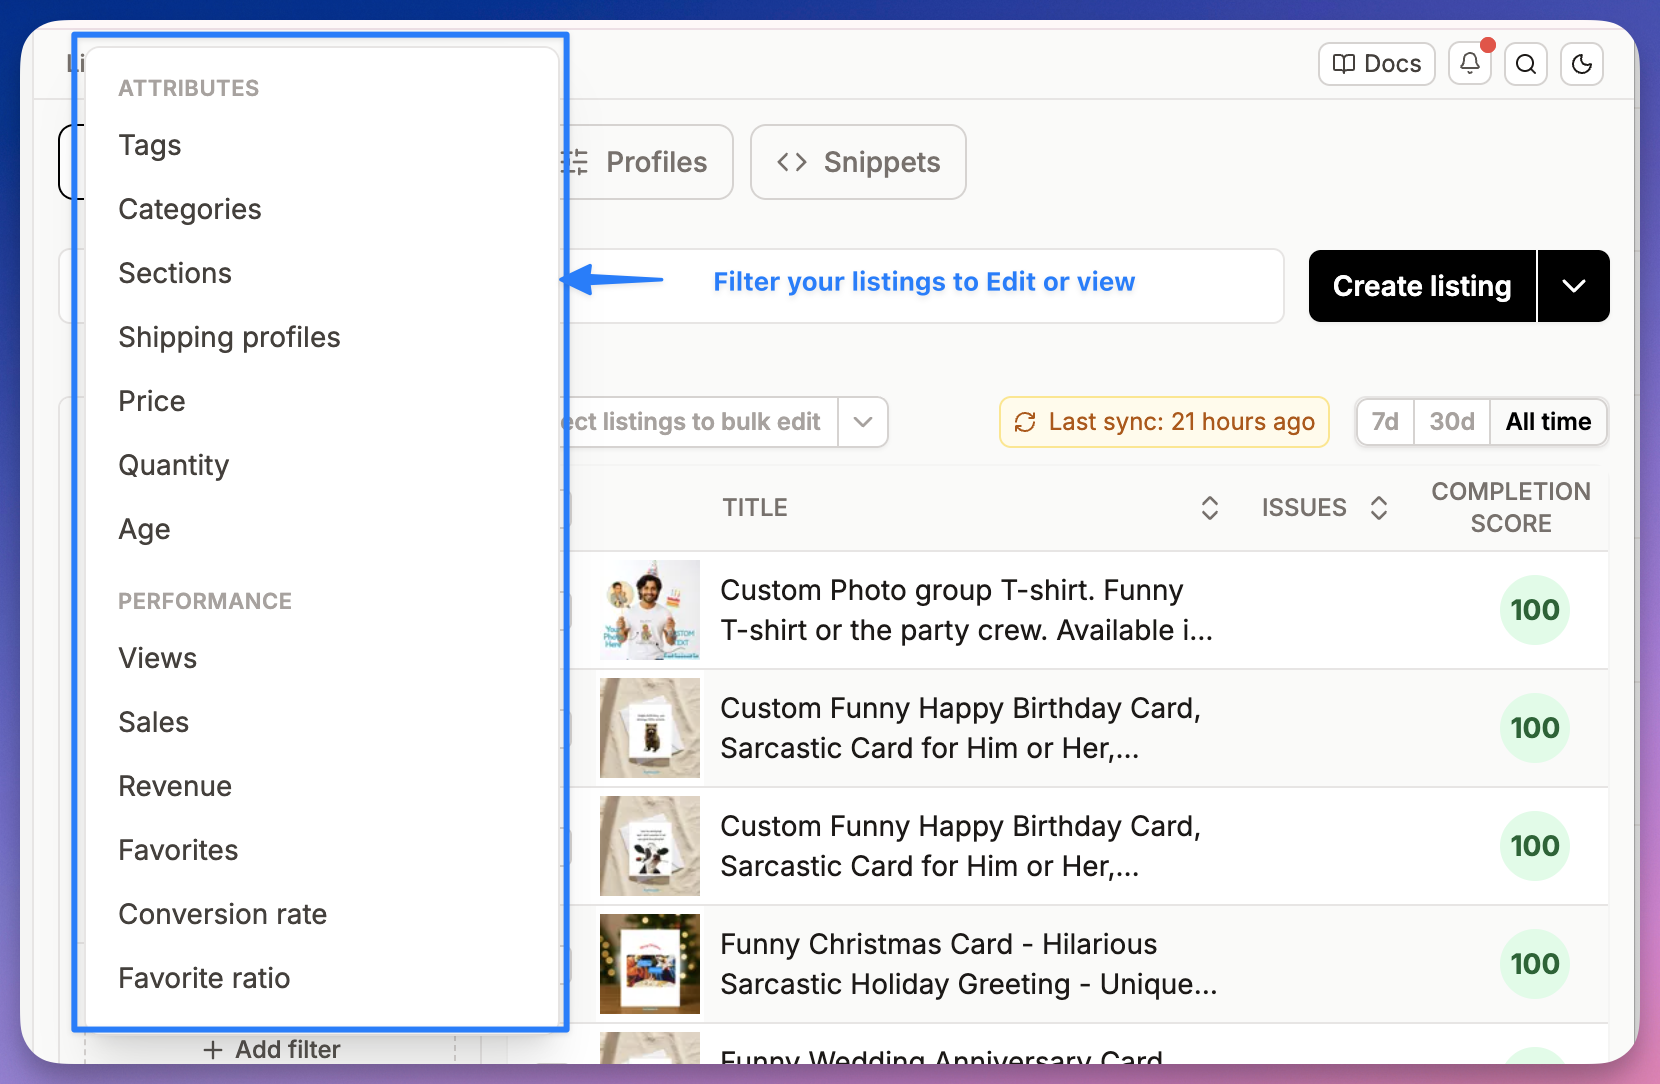Switch to the Snippets tab

point(858,162)
